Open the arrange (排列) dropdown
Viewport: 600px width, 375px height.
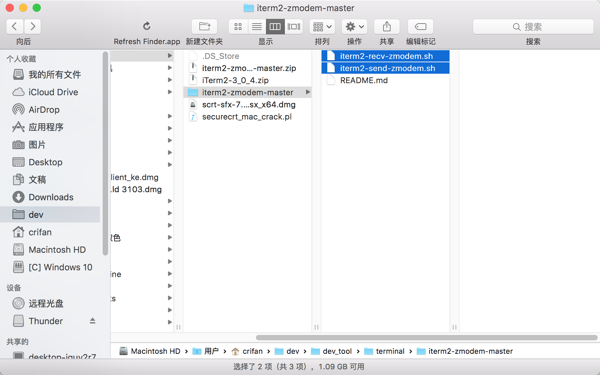click(322, 26)
